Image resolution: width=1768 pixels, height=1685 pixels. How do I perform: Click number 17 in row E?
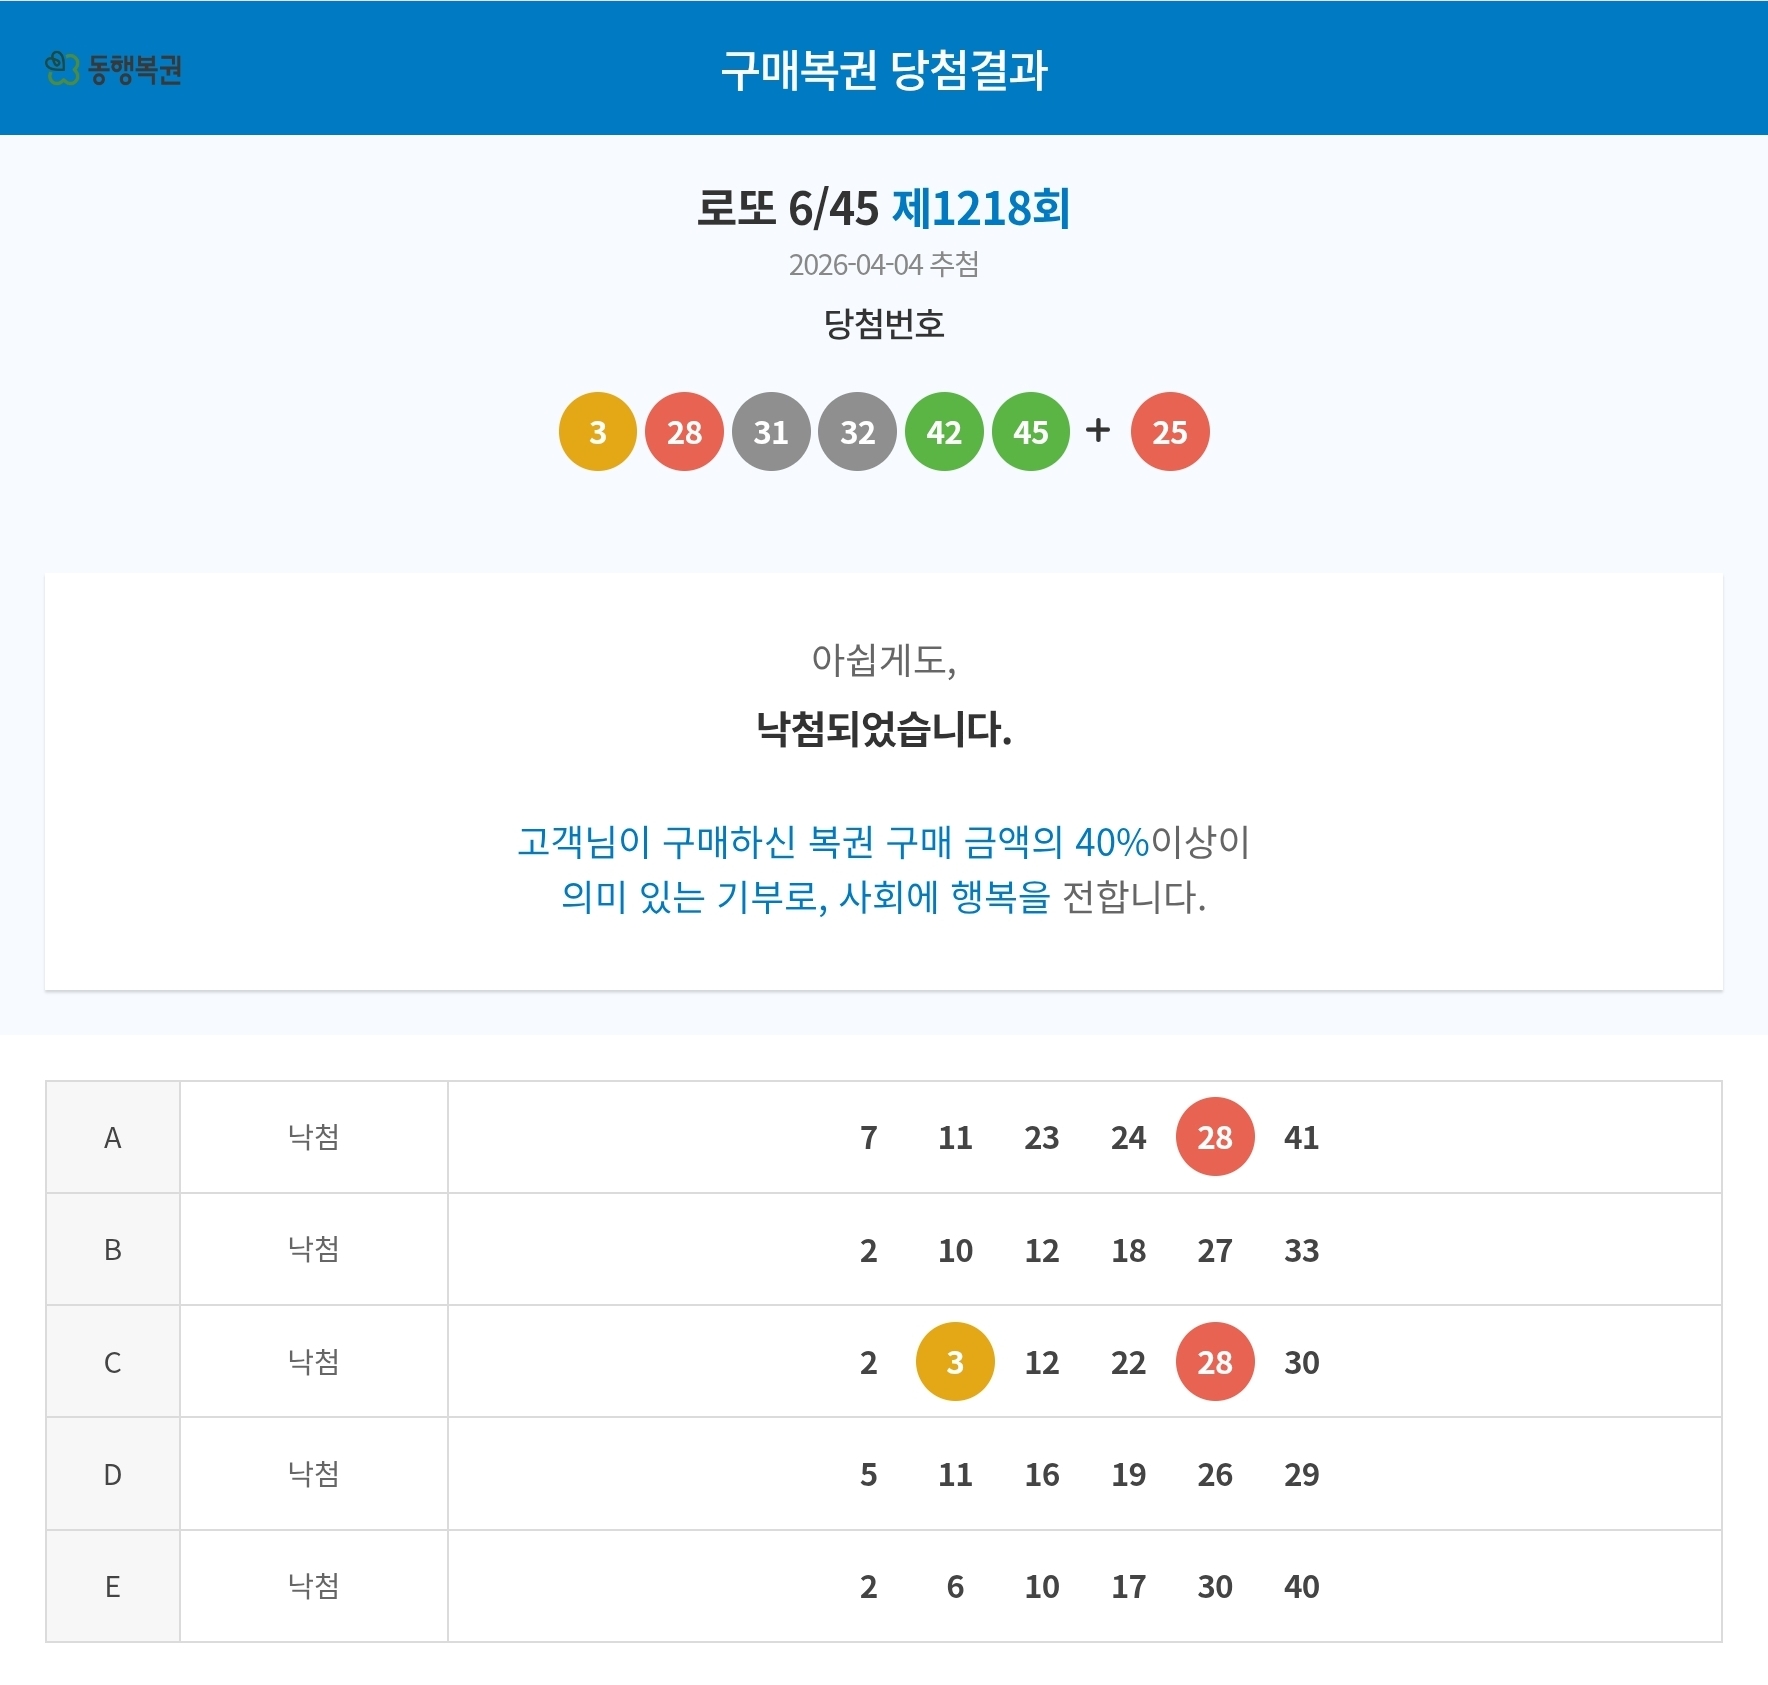click(1129, 1586)
